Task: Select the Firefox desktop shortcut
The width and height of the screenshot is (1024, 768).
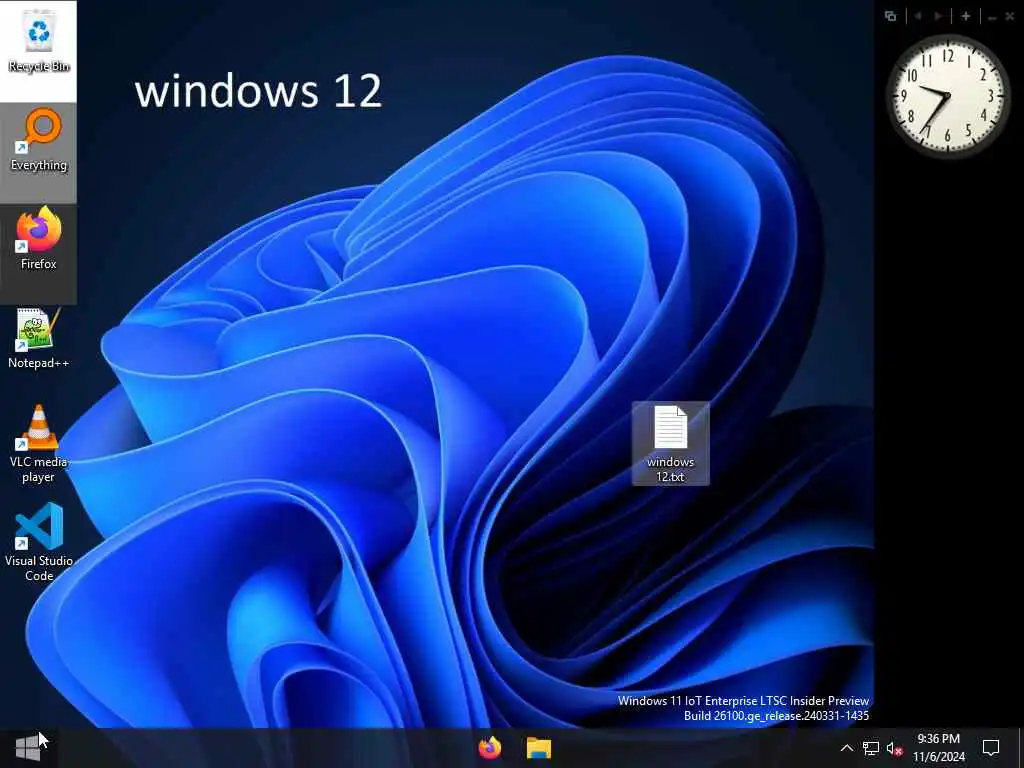Action: tap(39, 239)
